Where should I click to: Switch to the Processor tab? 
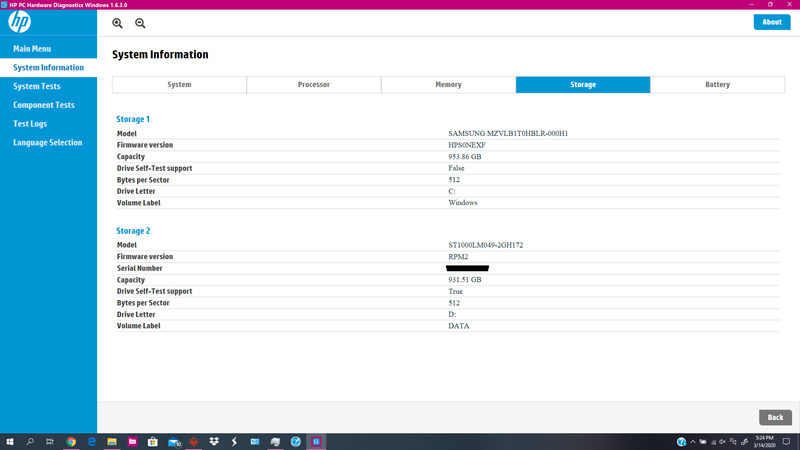click(314, 85)
